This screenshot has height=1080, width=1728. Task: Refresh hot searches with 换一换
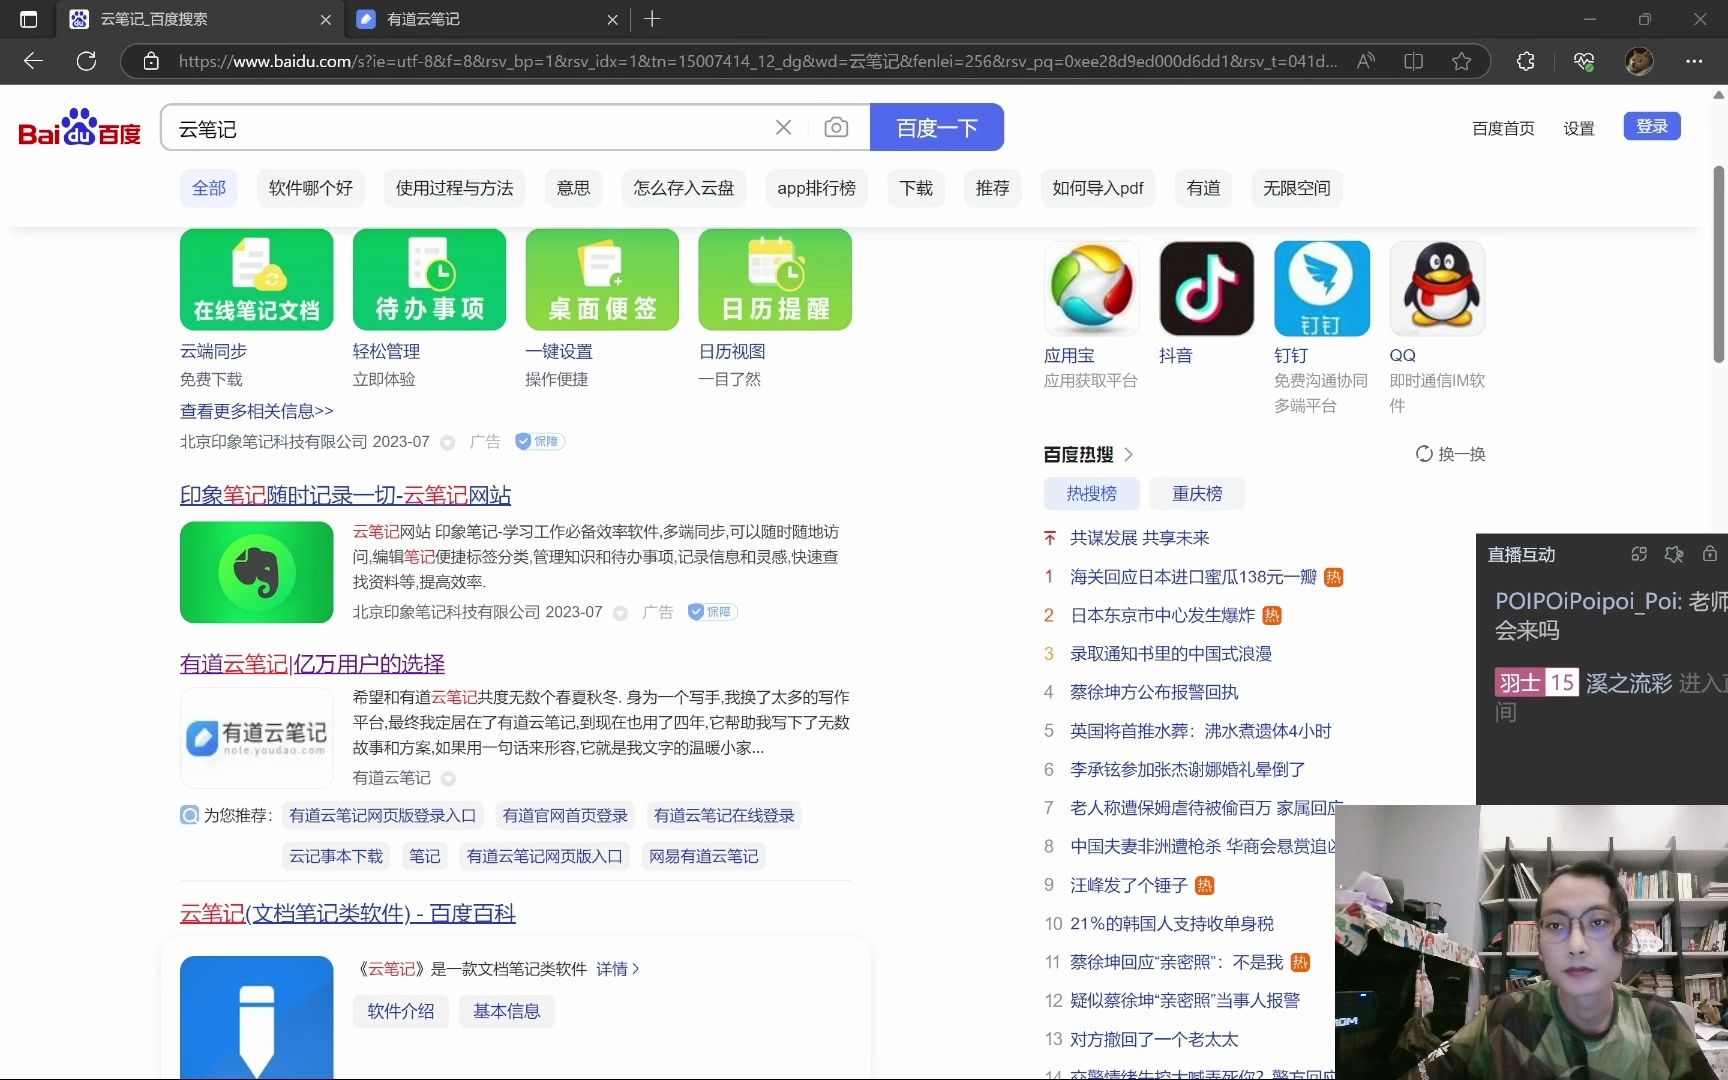[1450, 454]
